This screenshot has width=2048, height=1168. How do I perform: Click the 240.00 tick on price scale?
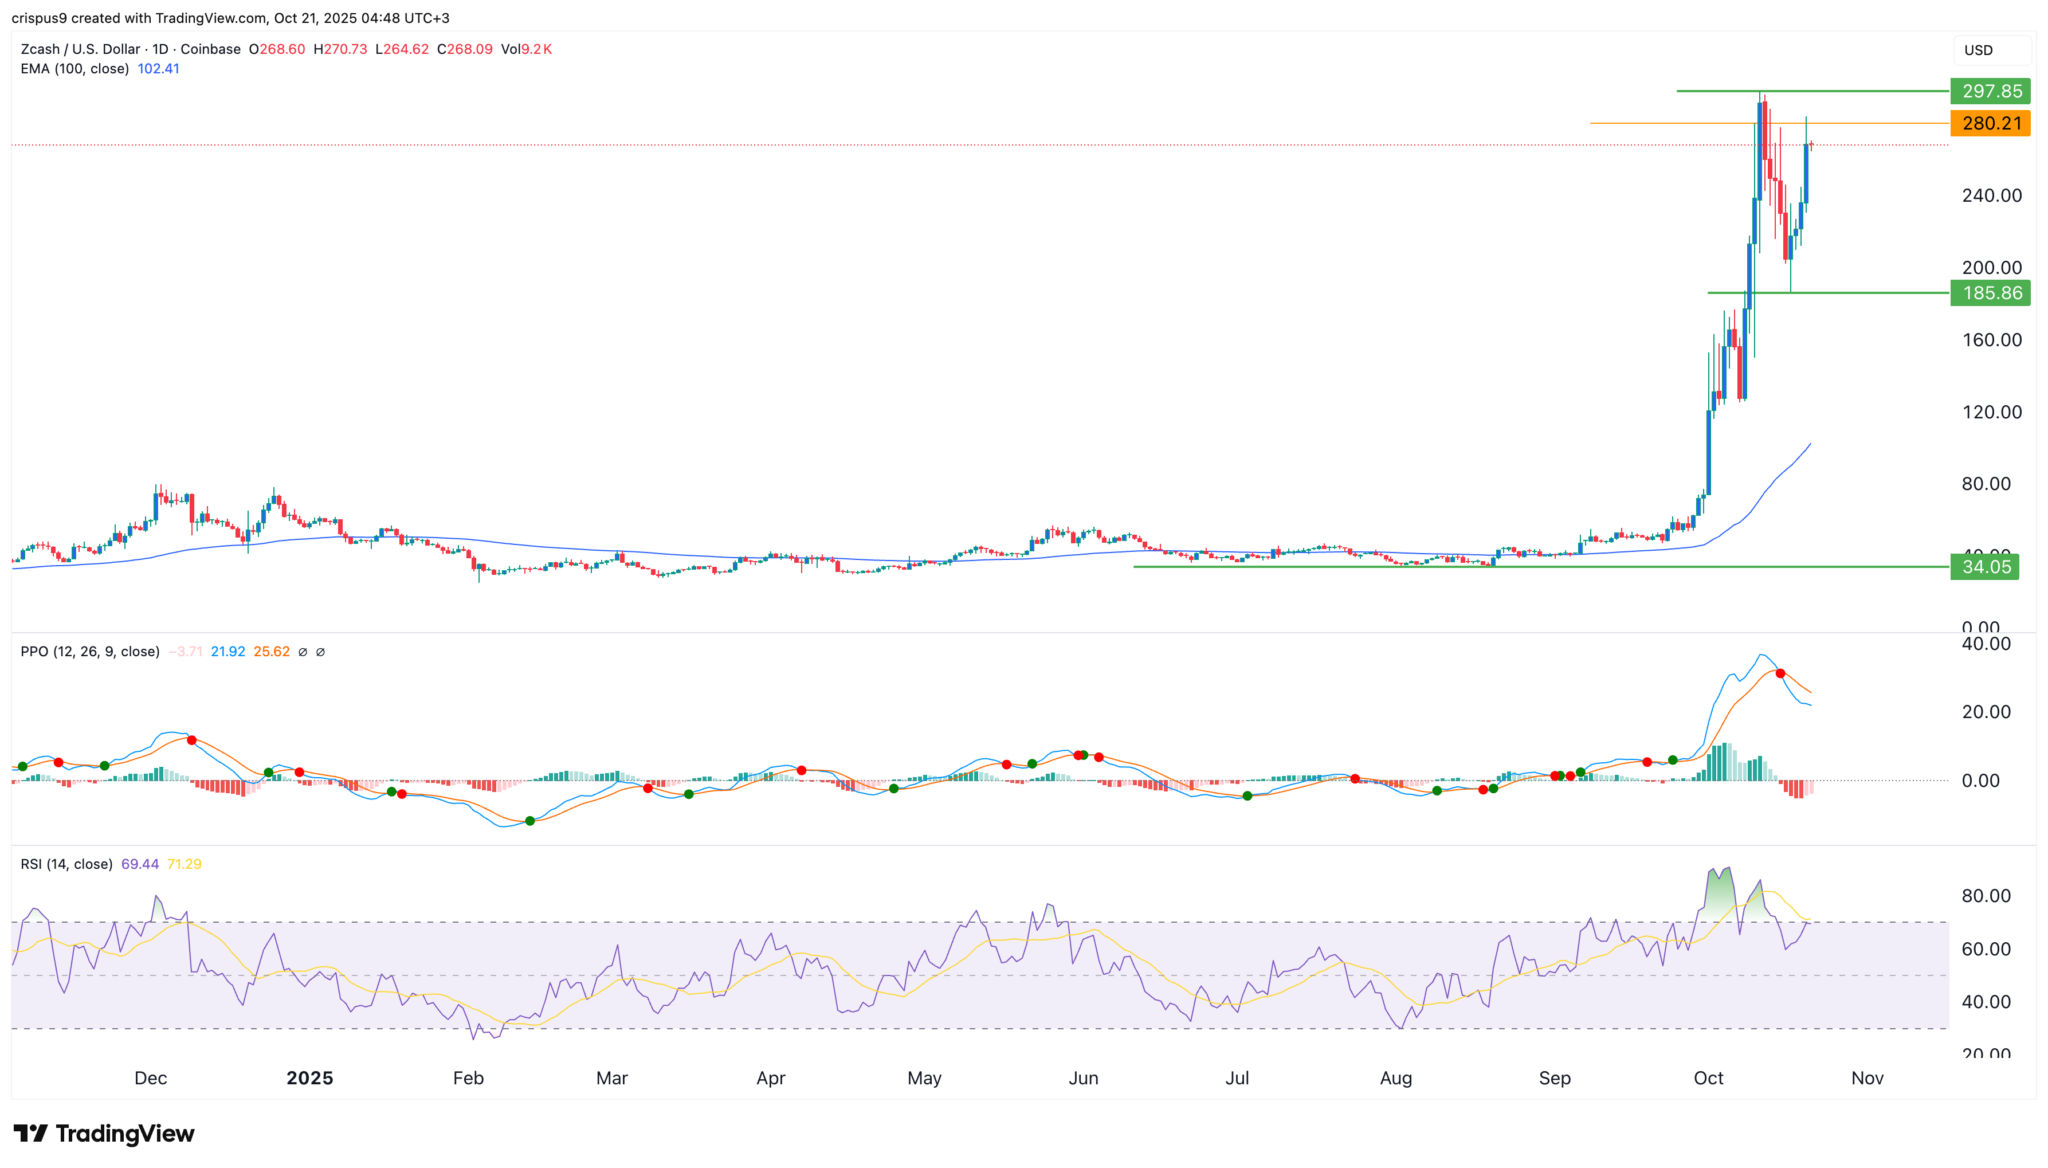point(1991,196)
